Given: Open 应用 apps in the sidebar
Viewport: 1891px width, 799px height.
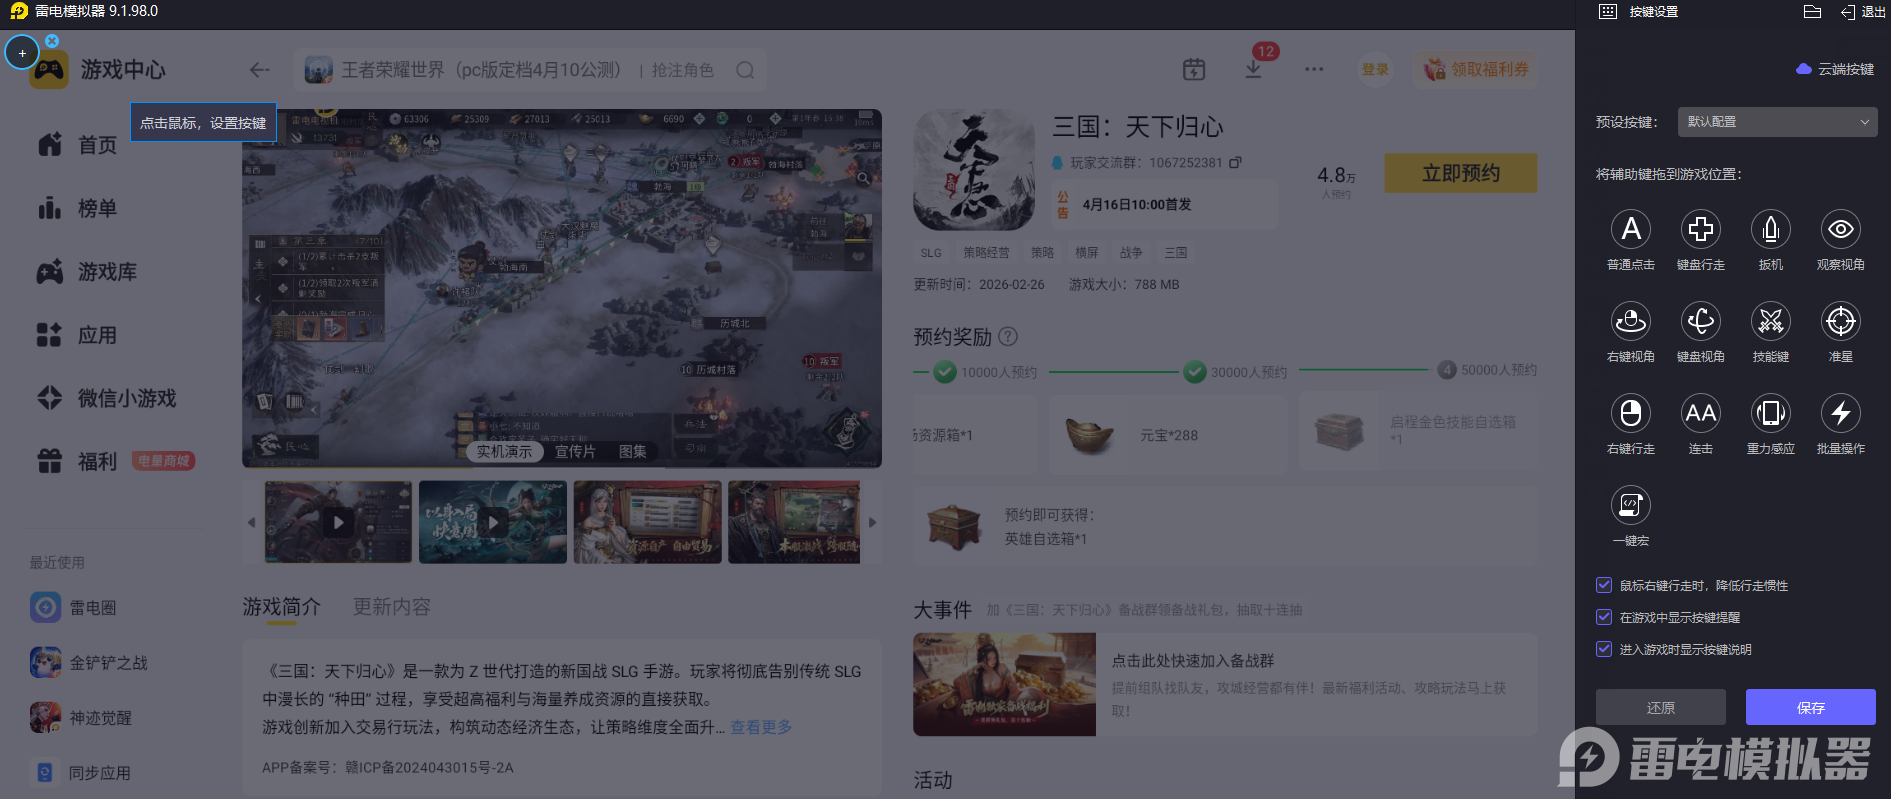Looking at the screenshot, I should (x=78, y=335).
